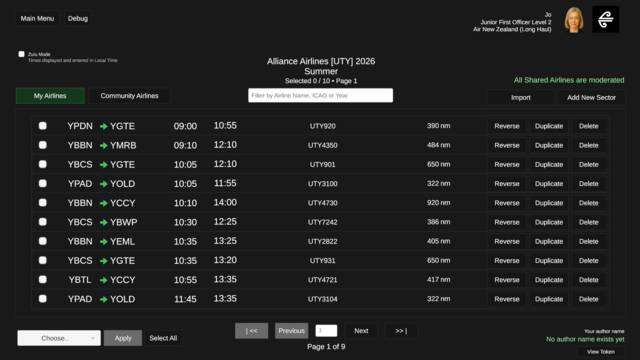Click the page number input field
The image size is (640, 360).
(x=326, y=331)
